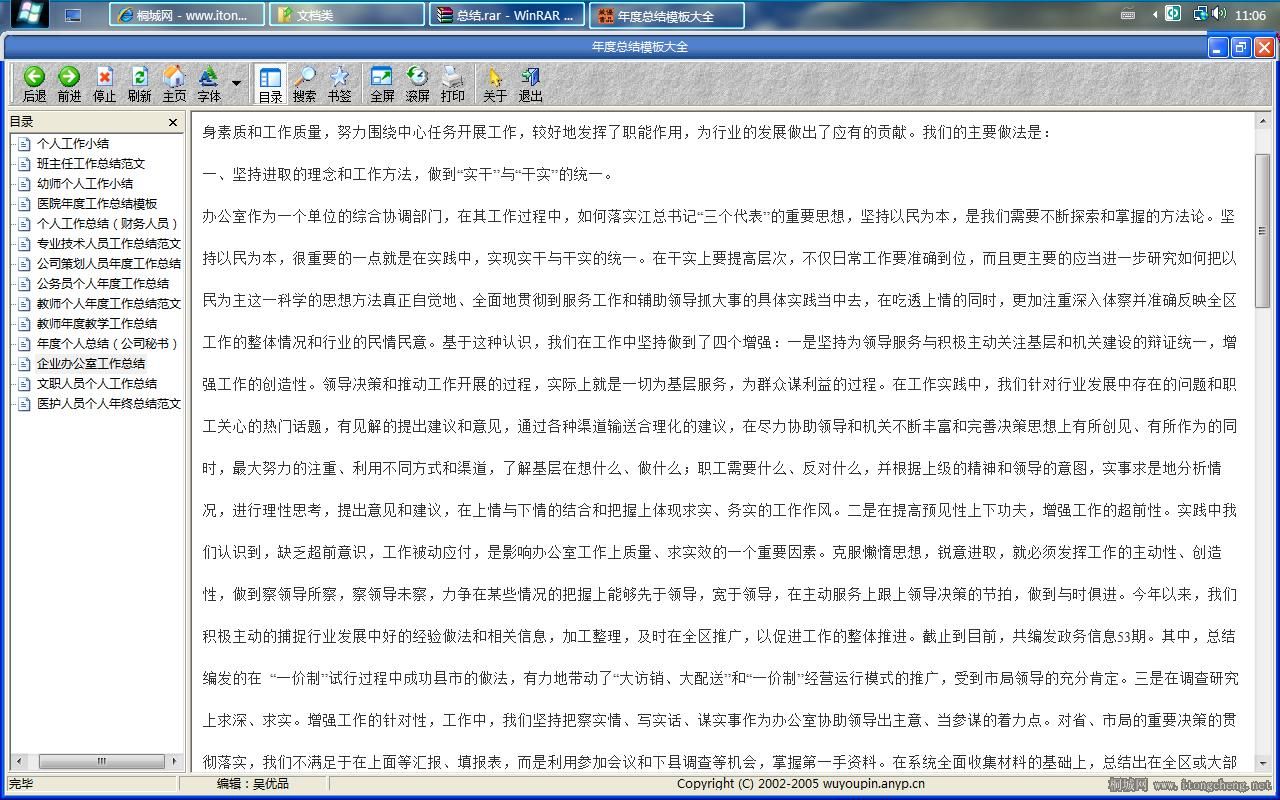Viewport: 1280px width, 800px height.
Task: Open 文职人员个人工作总结 entry
Action: click(x=97, y=383)
